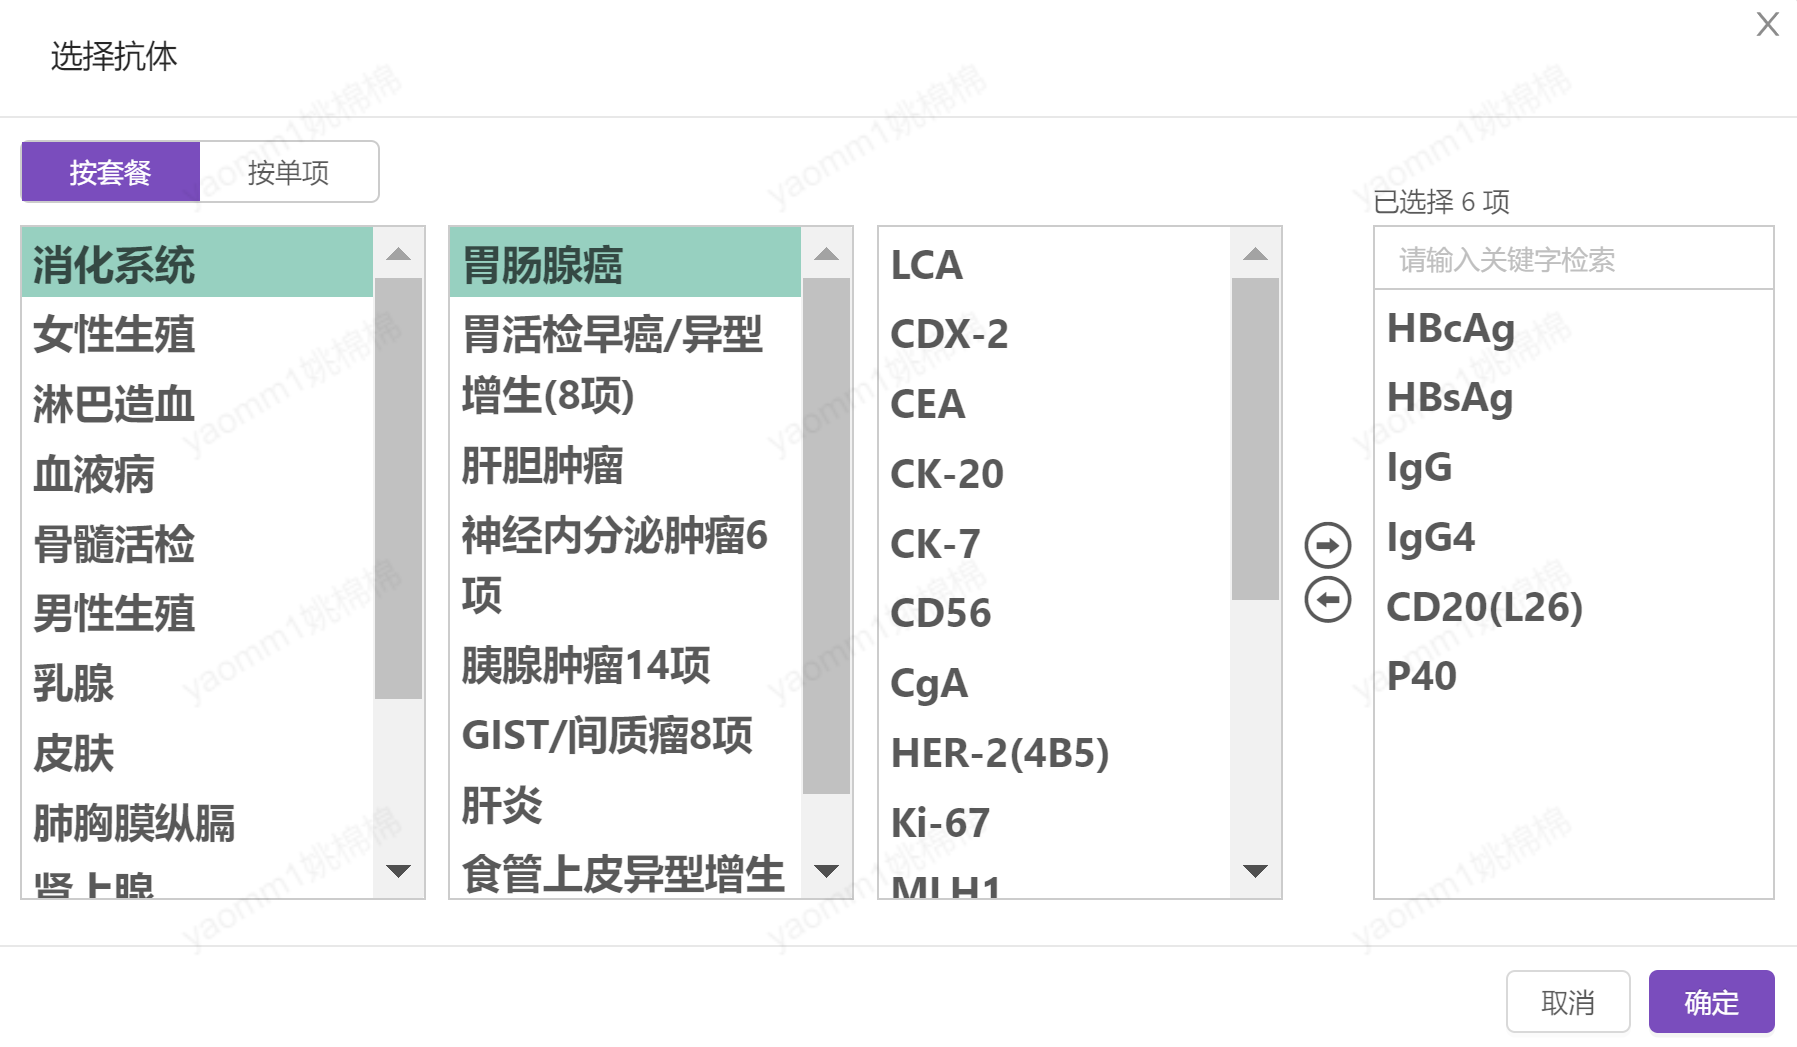Select 女性生殖 category
The width and height of the screenshot is (1797, 1047).
point(114,334)
